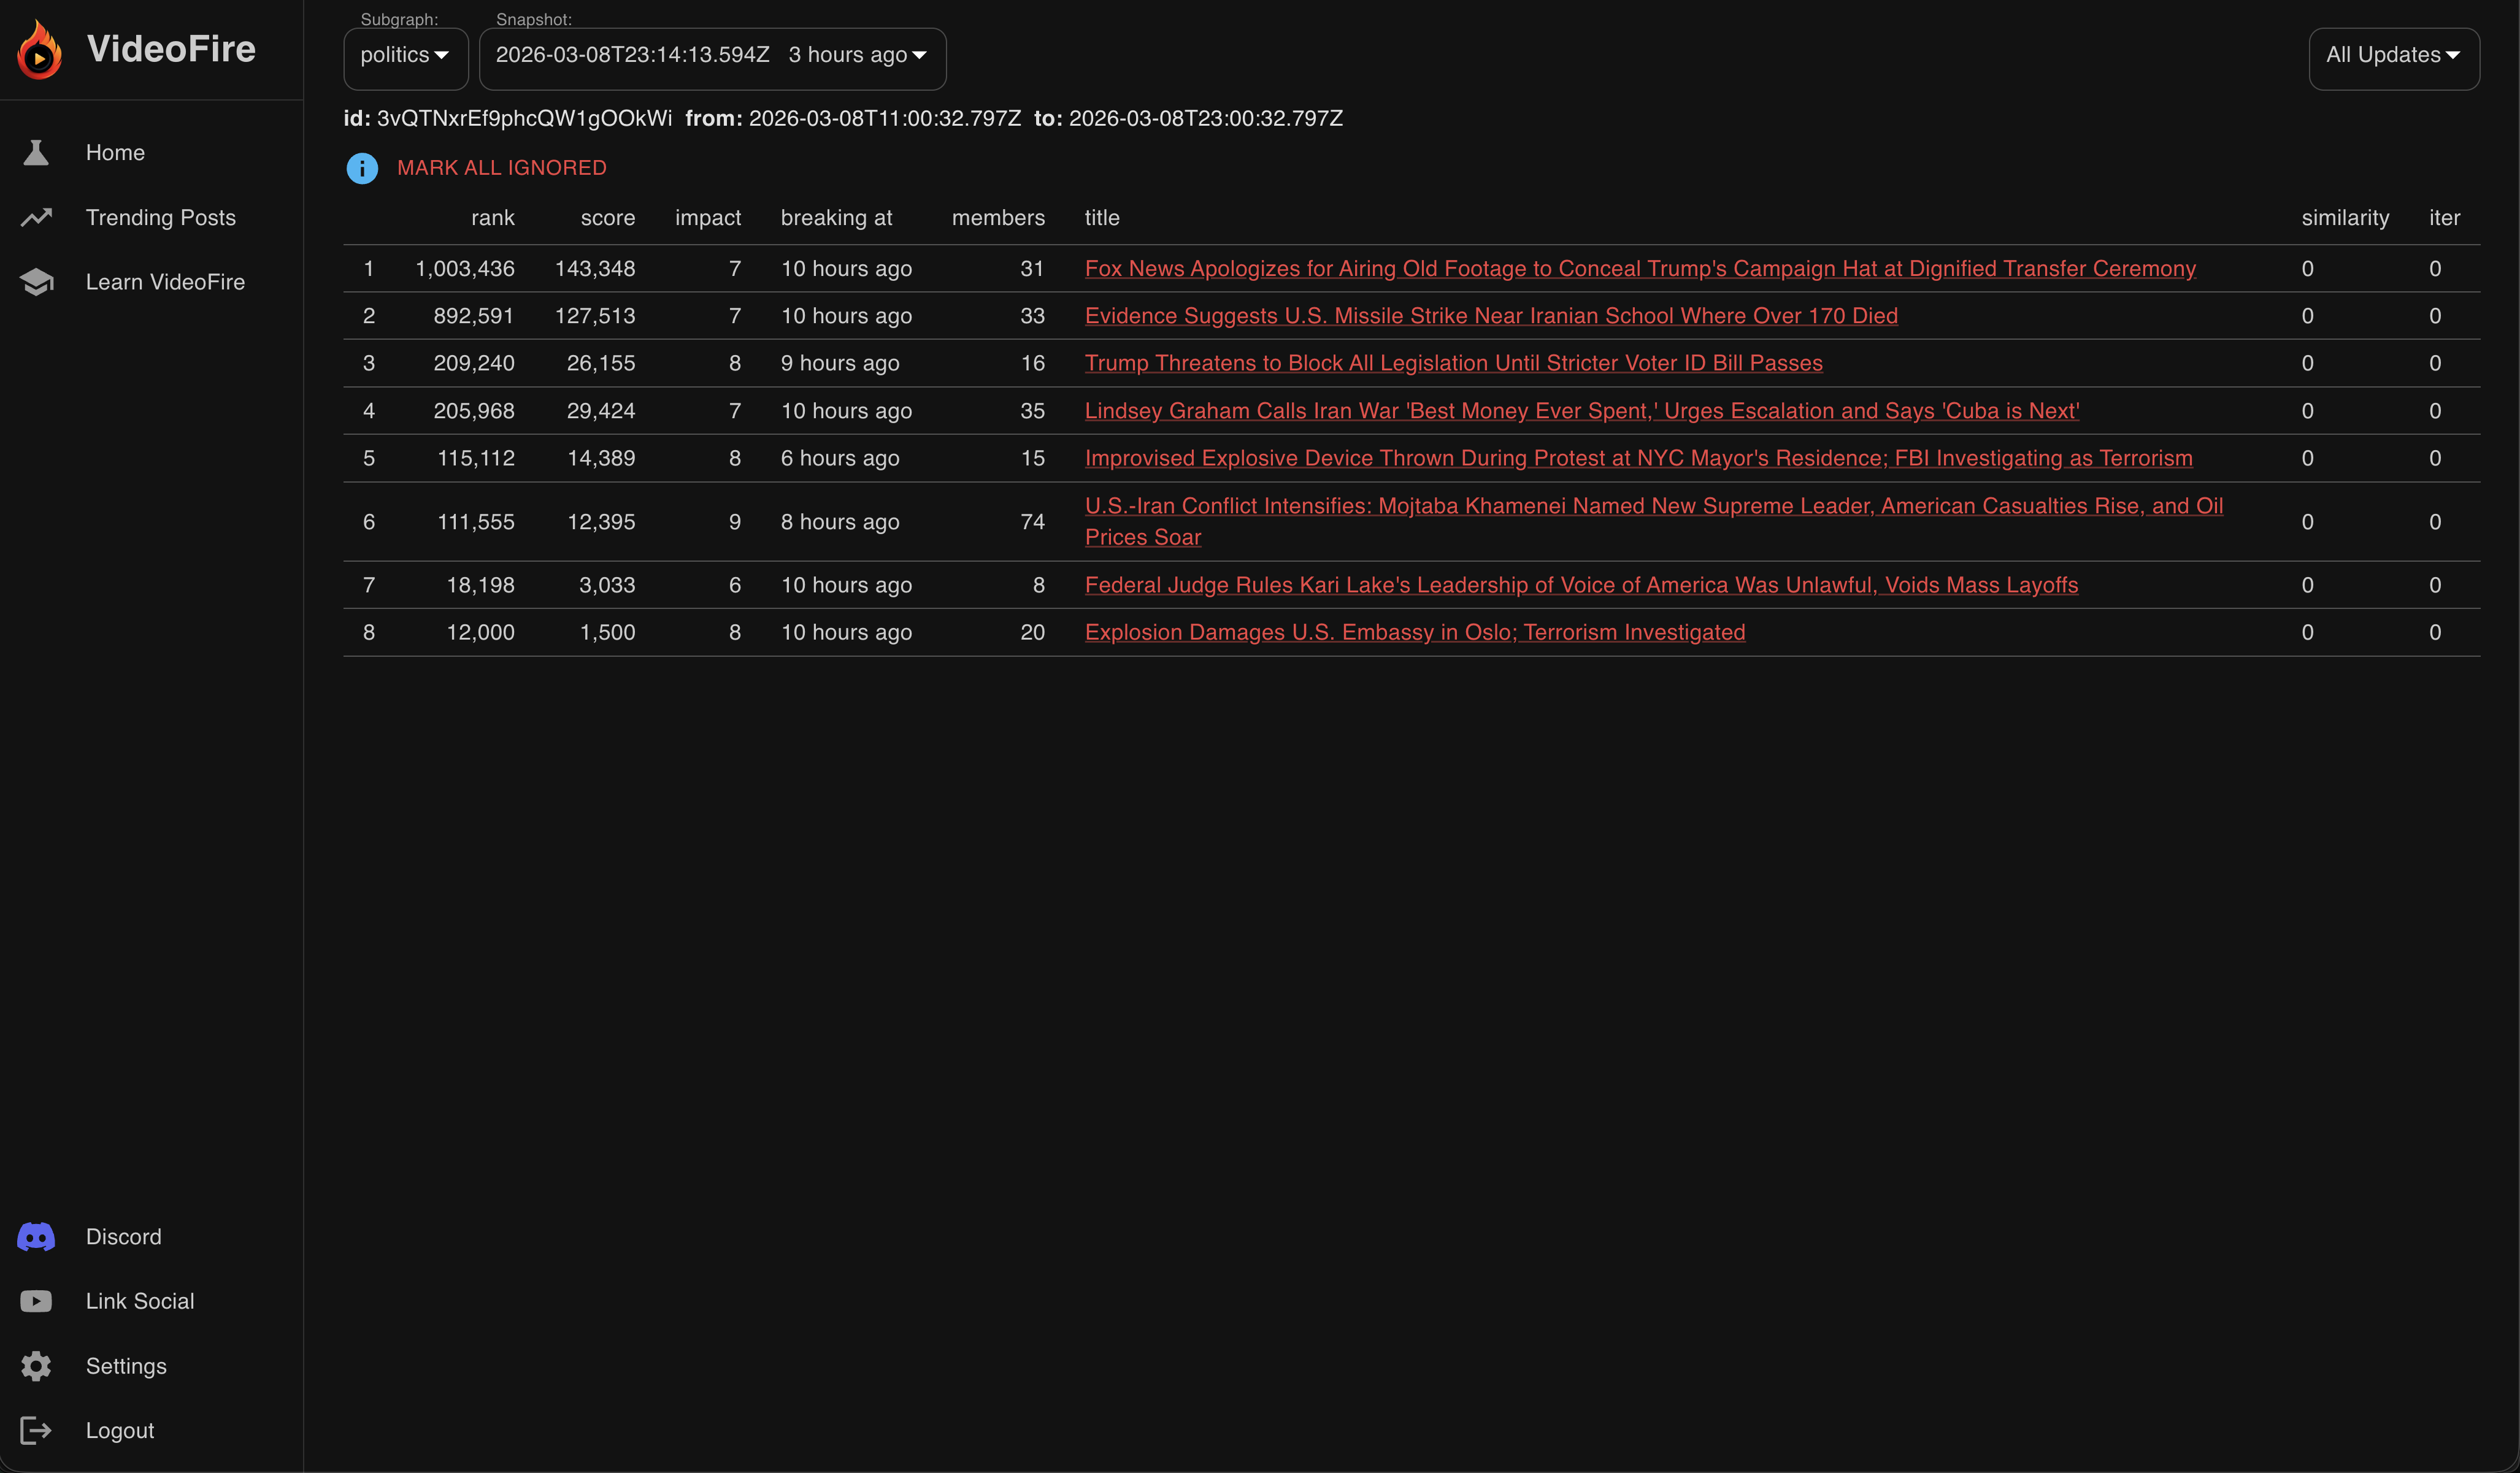
Task: Click score value 127,513
Action: (595, 315)
